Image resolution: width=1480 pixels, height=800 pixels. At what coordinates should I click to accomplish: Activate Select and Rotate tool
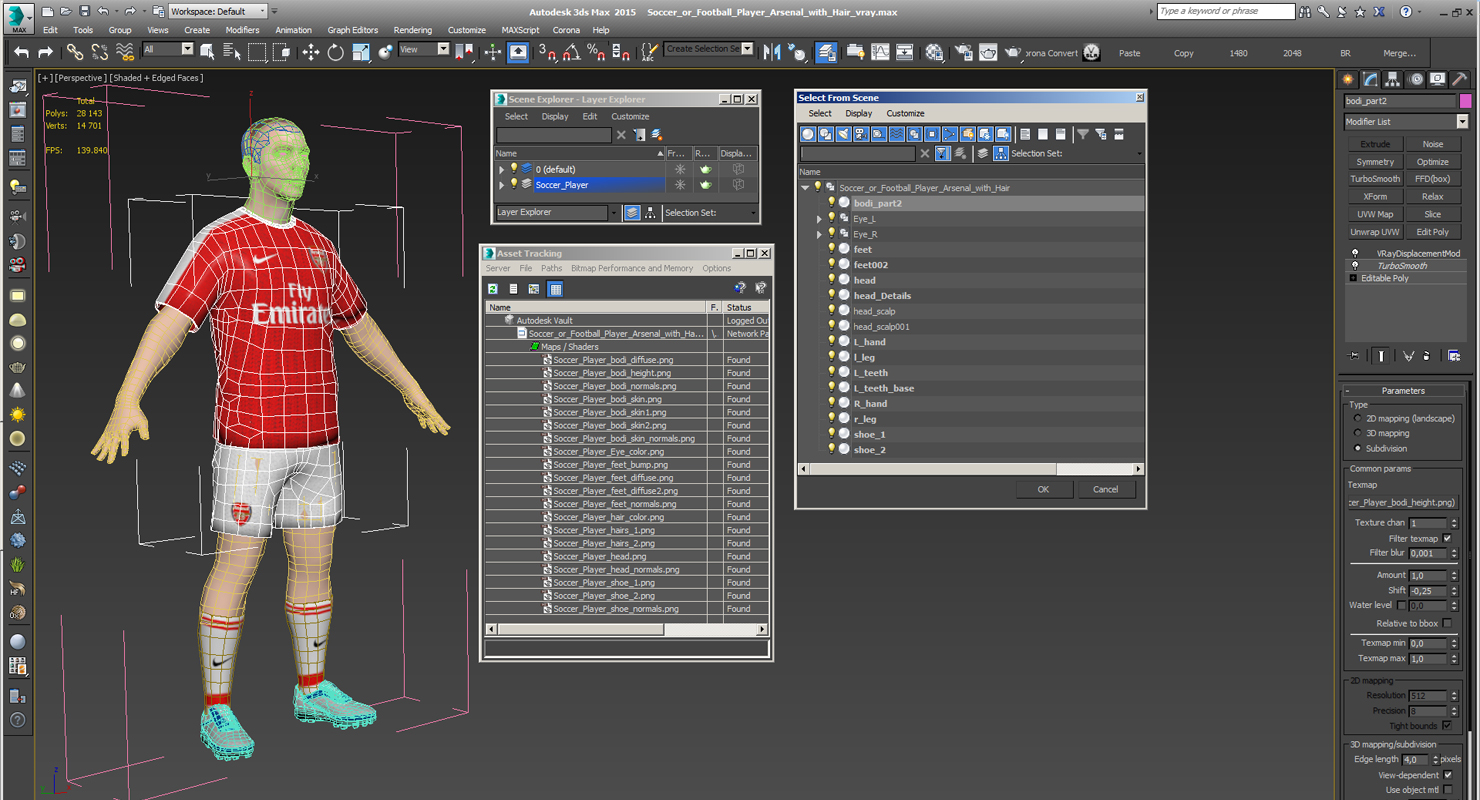point(336,52)
